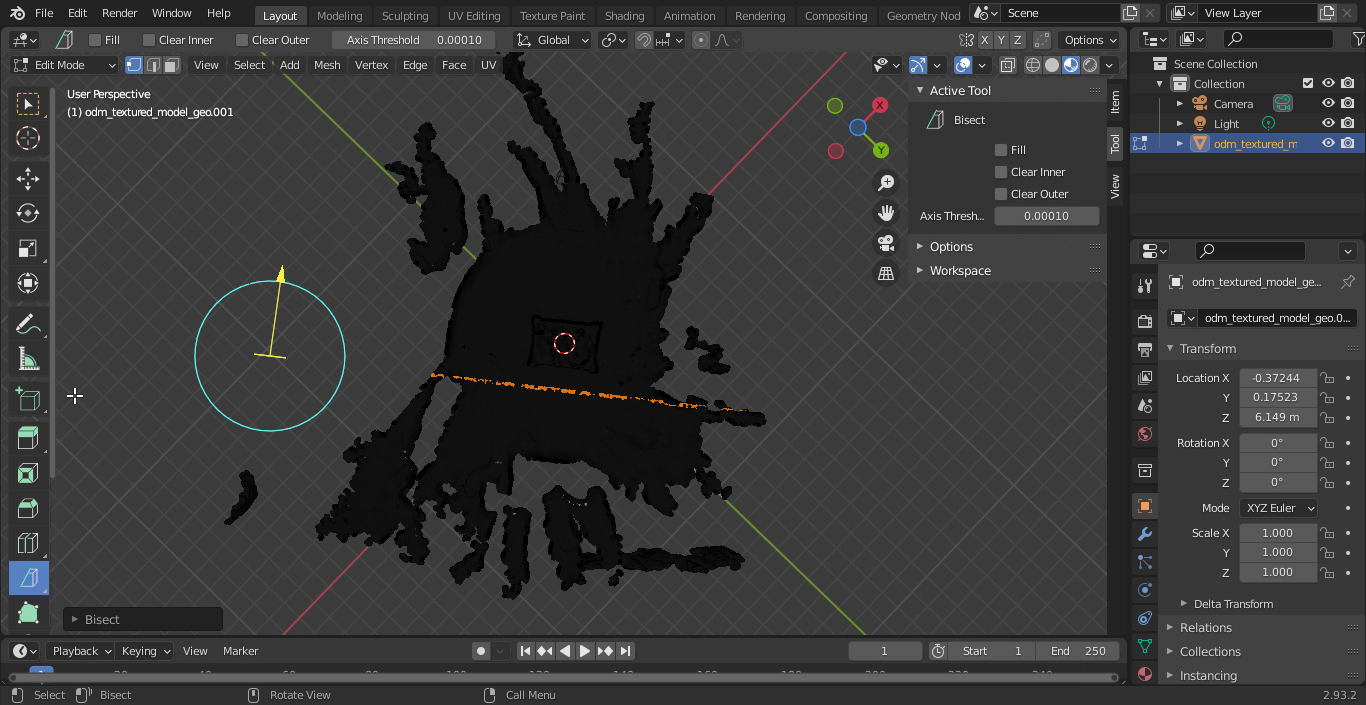Pick the Annotate pencil tool

coord(28,324)
